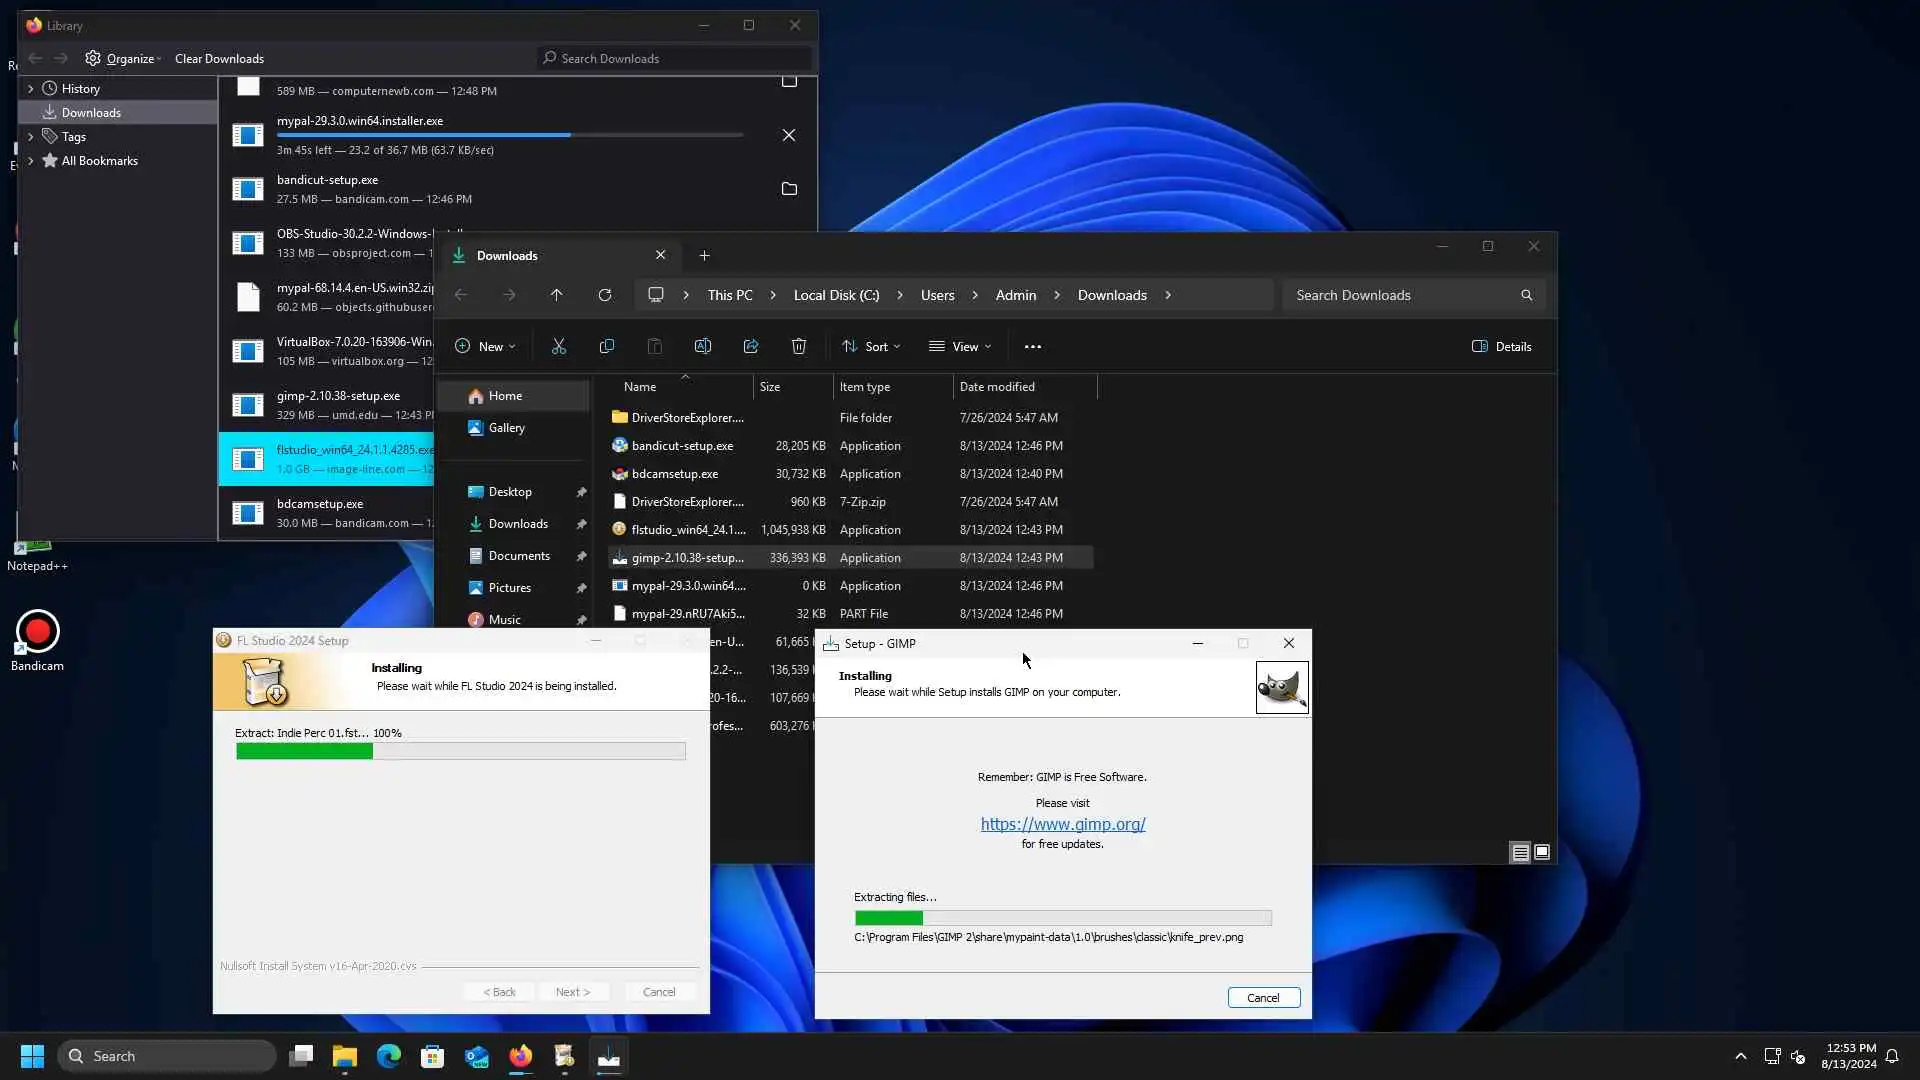Screen dimensions: 1920x1080
Task: Toggle the Details pane
Action: tap(1502, 346)
